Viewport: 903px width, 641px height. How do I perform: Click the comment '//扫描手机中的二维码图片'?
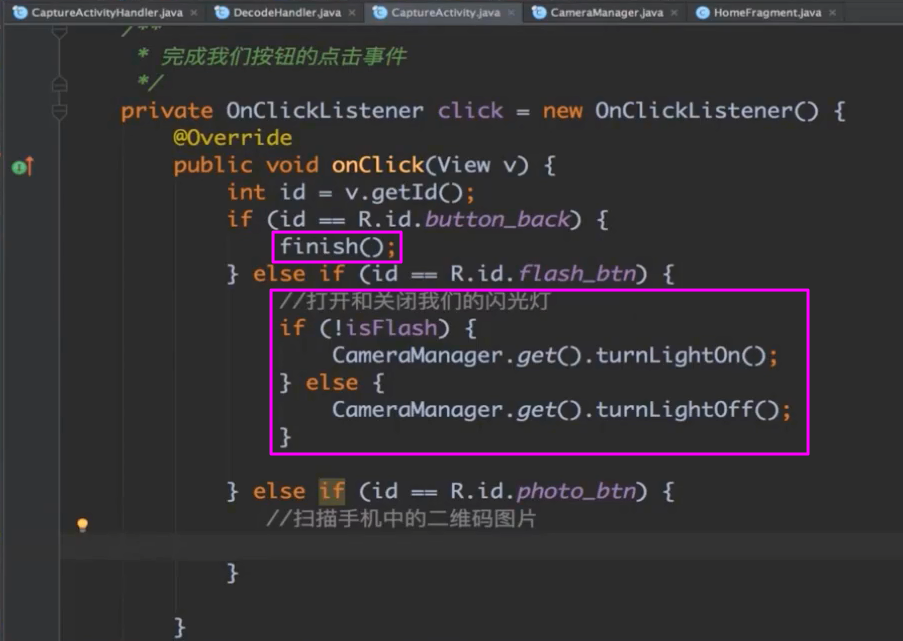click(401, 518)
